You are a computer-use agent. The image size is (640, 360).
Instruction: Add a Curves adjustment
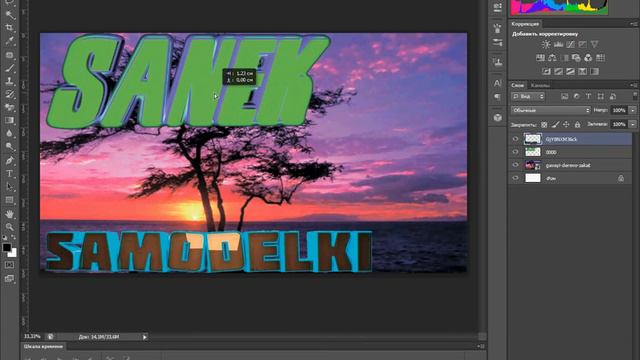(x=570, y=44)
